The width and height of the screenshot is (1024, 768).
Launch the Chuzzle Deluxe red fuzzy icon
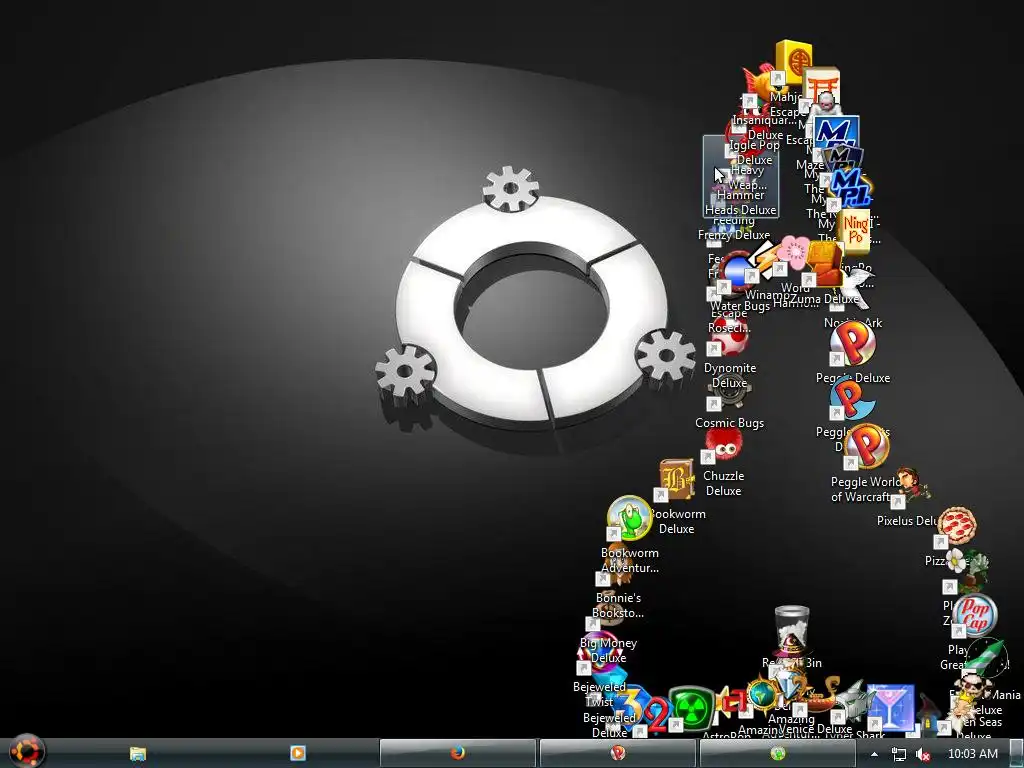click(x=722, y=444)
